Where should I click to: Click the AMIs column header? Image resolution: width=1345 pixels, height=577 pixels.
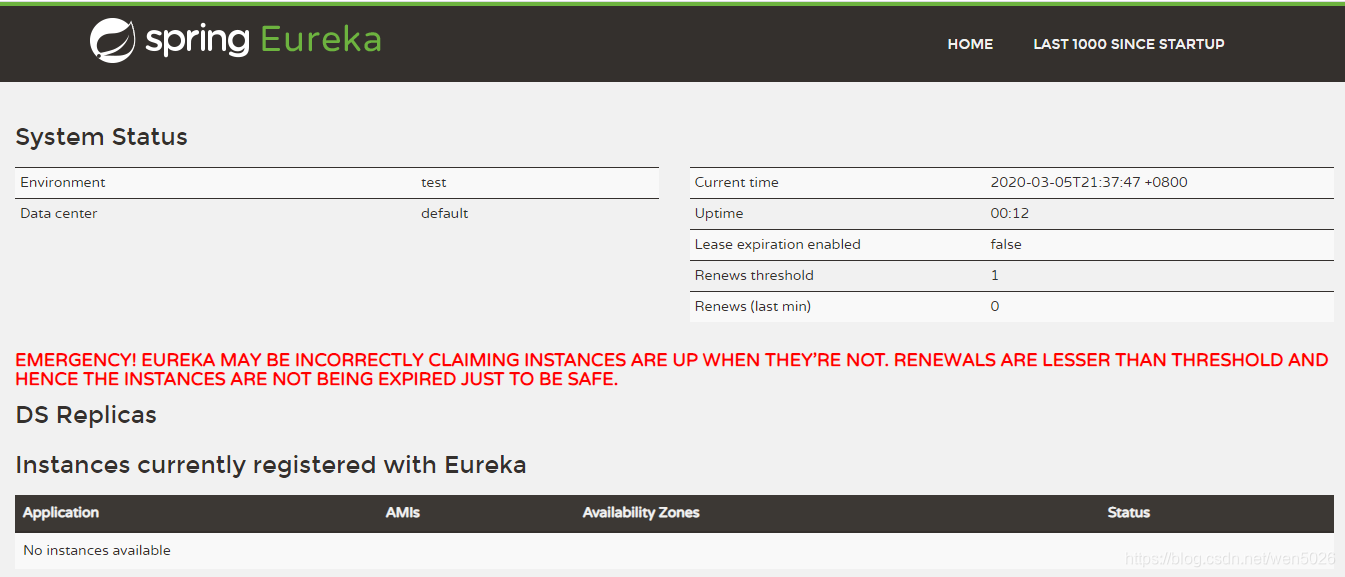[x=403, y=512]
